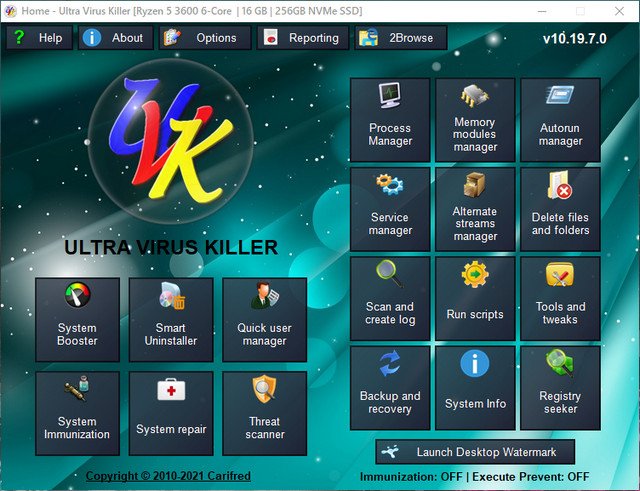Launch Memory modules manager
The height and width of the screenshot is (491, 640).
(x=475, y=119)
